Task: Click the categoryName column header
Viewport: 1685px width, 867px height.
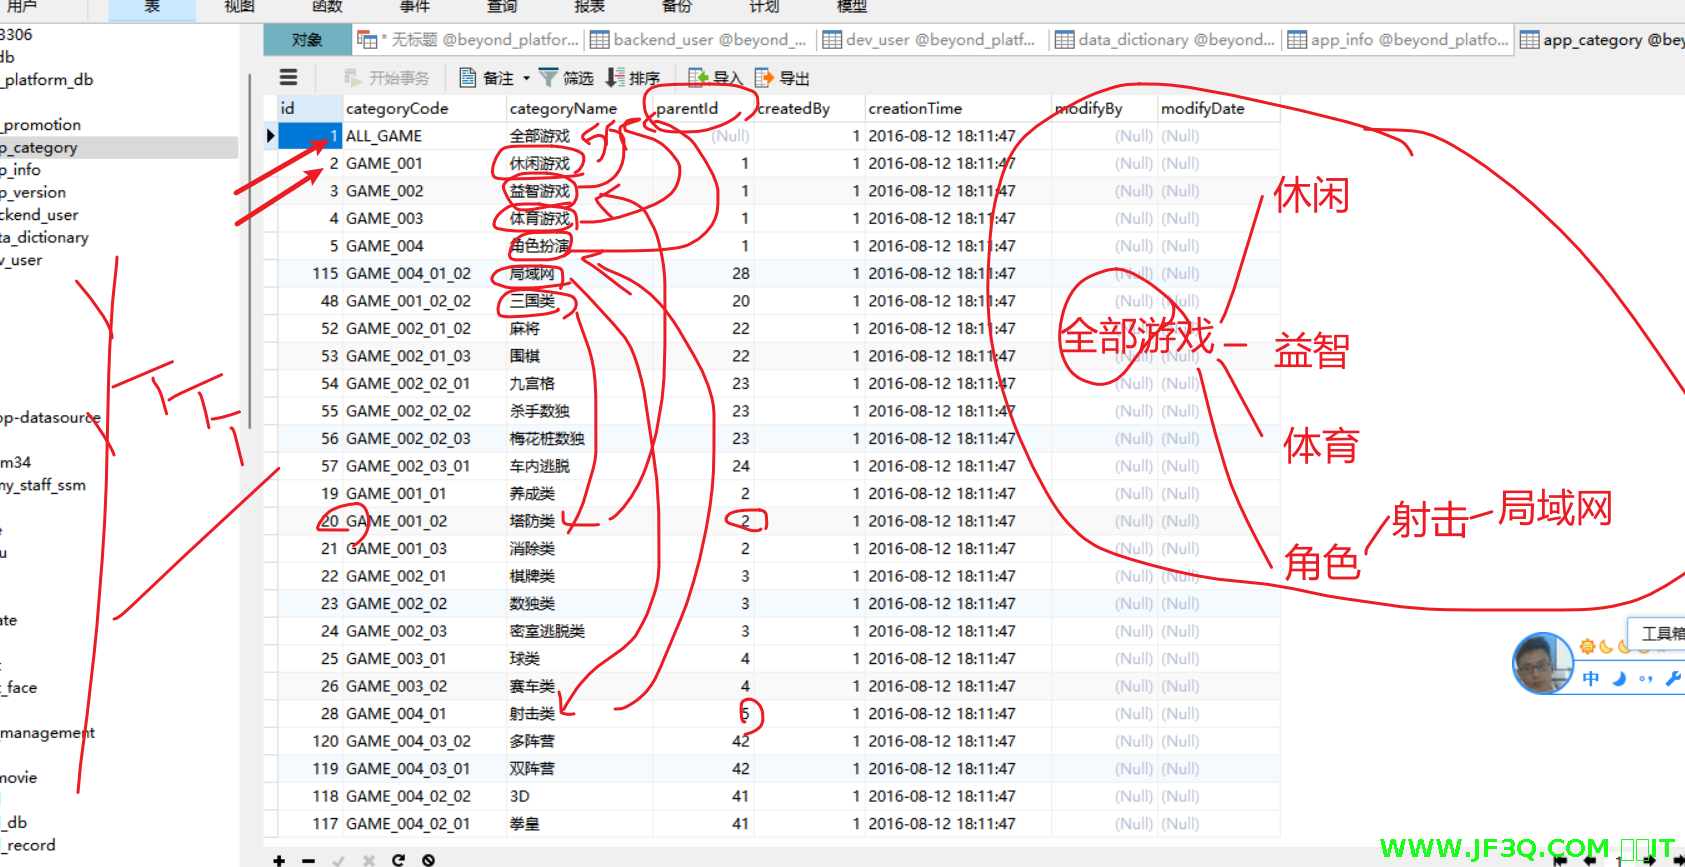Action: point(563,108)
